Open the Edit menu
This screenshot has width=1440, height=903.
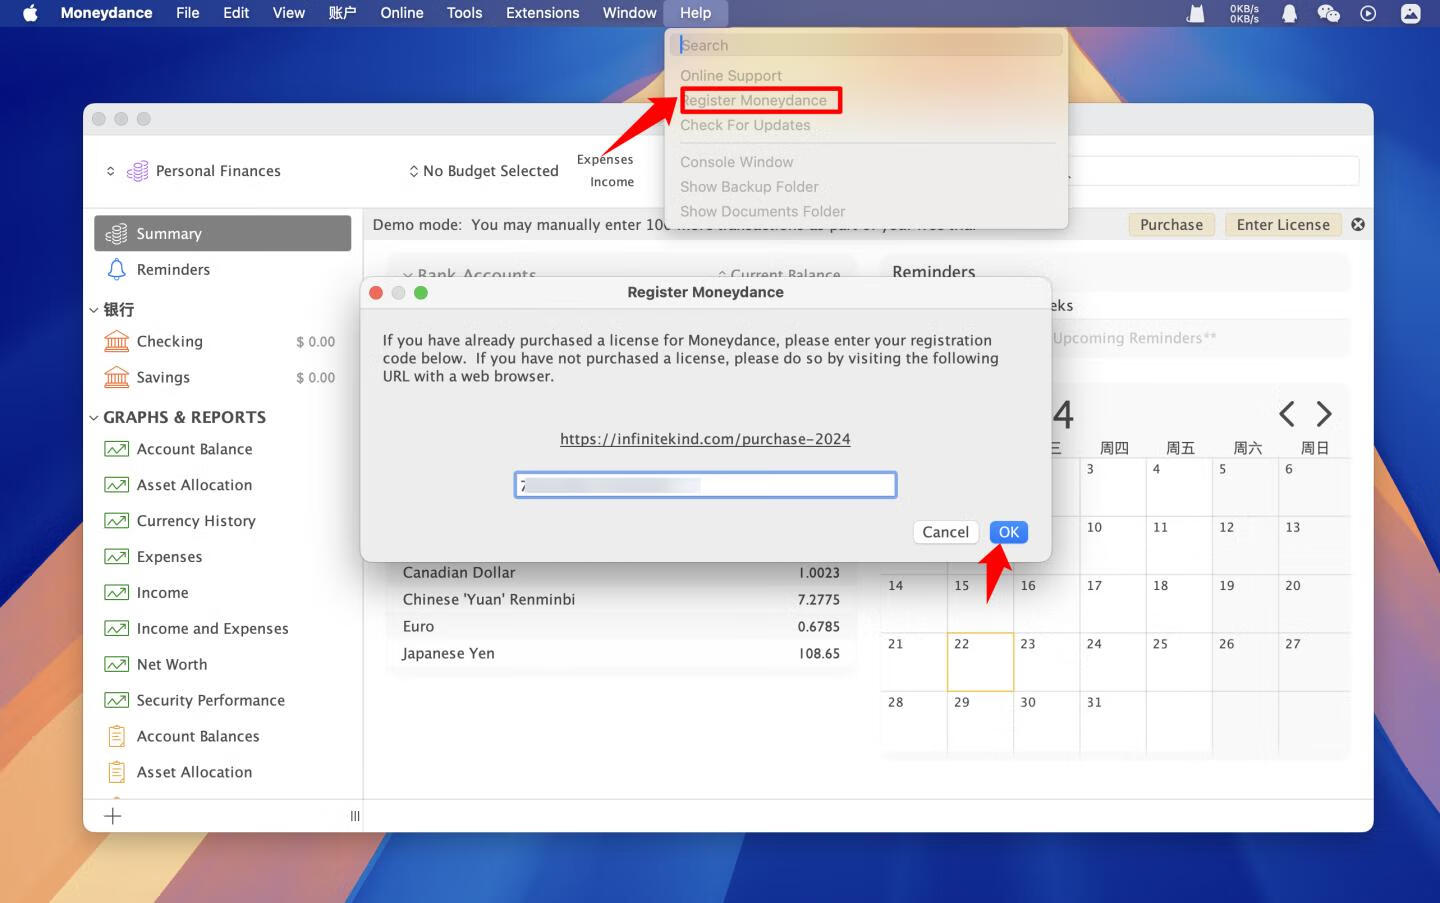click(236, 13)
